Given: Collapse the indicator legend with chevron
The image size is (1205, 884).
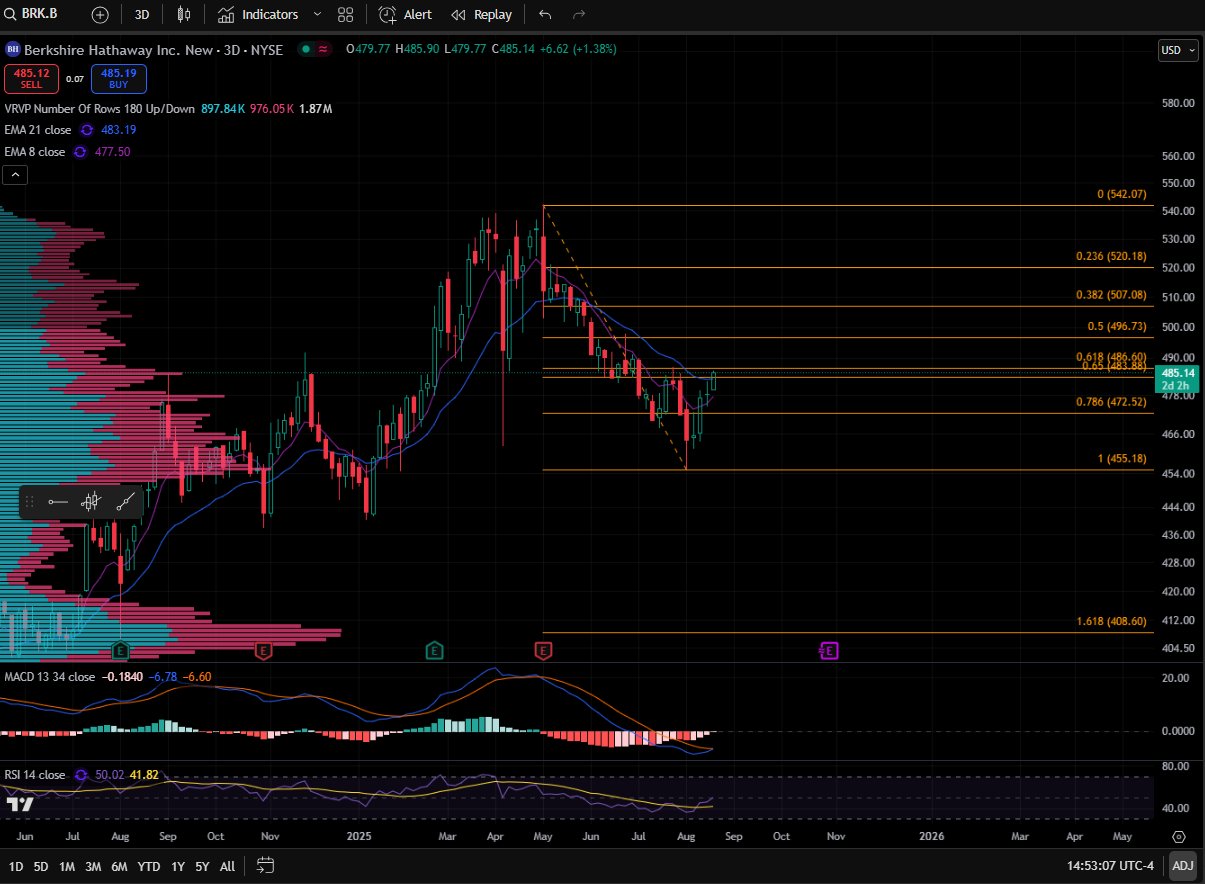Looking at the screenshot, I should point(15,175).
